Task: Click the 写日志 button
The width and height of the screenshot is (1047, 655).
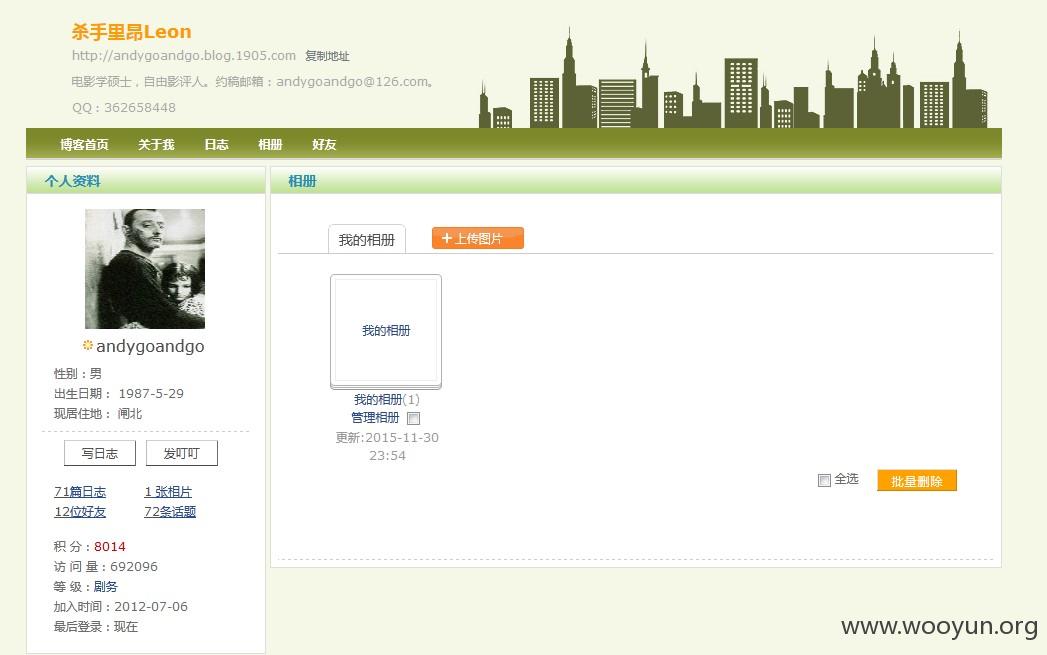Action: (100, 453)
